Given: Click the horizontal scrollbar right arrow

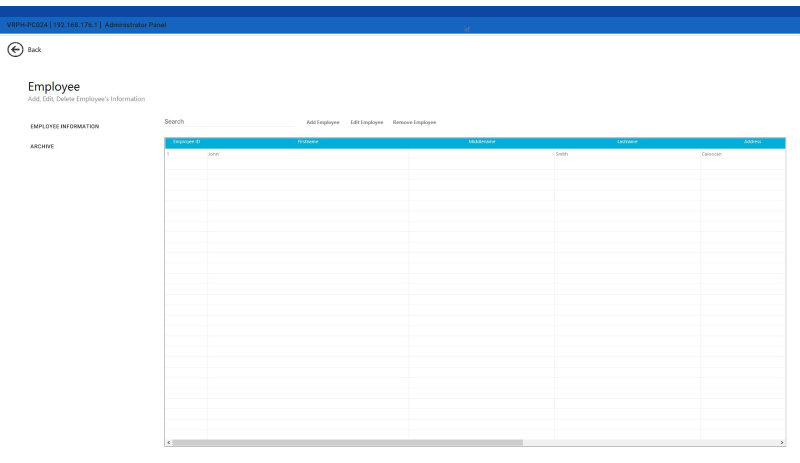Looking at the screenshot, I should 782,443.
